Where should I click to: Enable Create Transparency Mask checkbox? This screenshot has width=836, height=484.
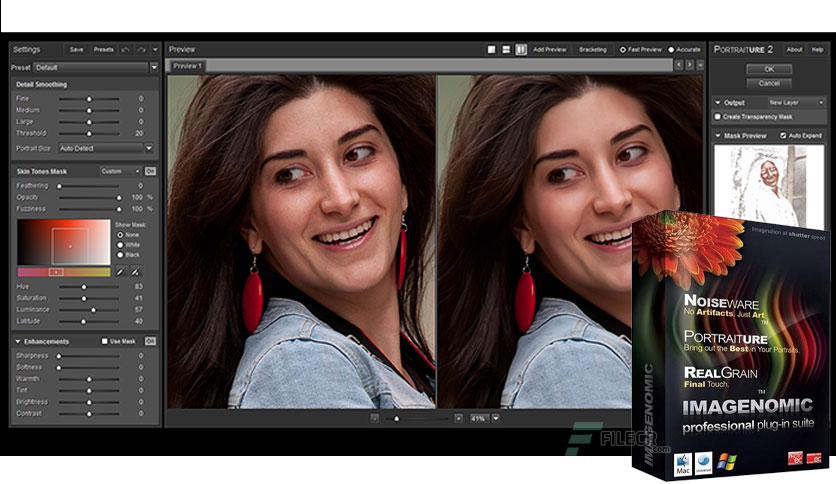[x=719, y=117]
